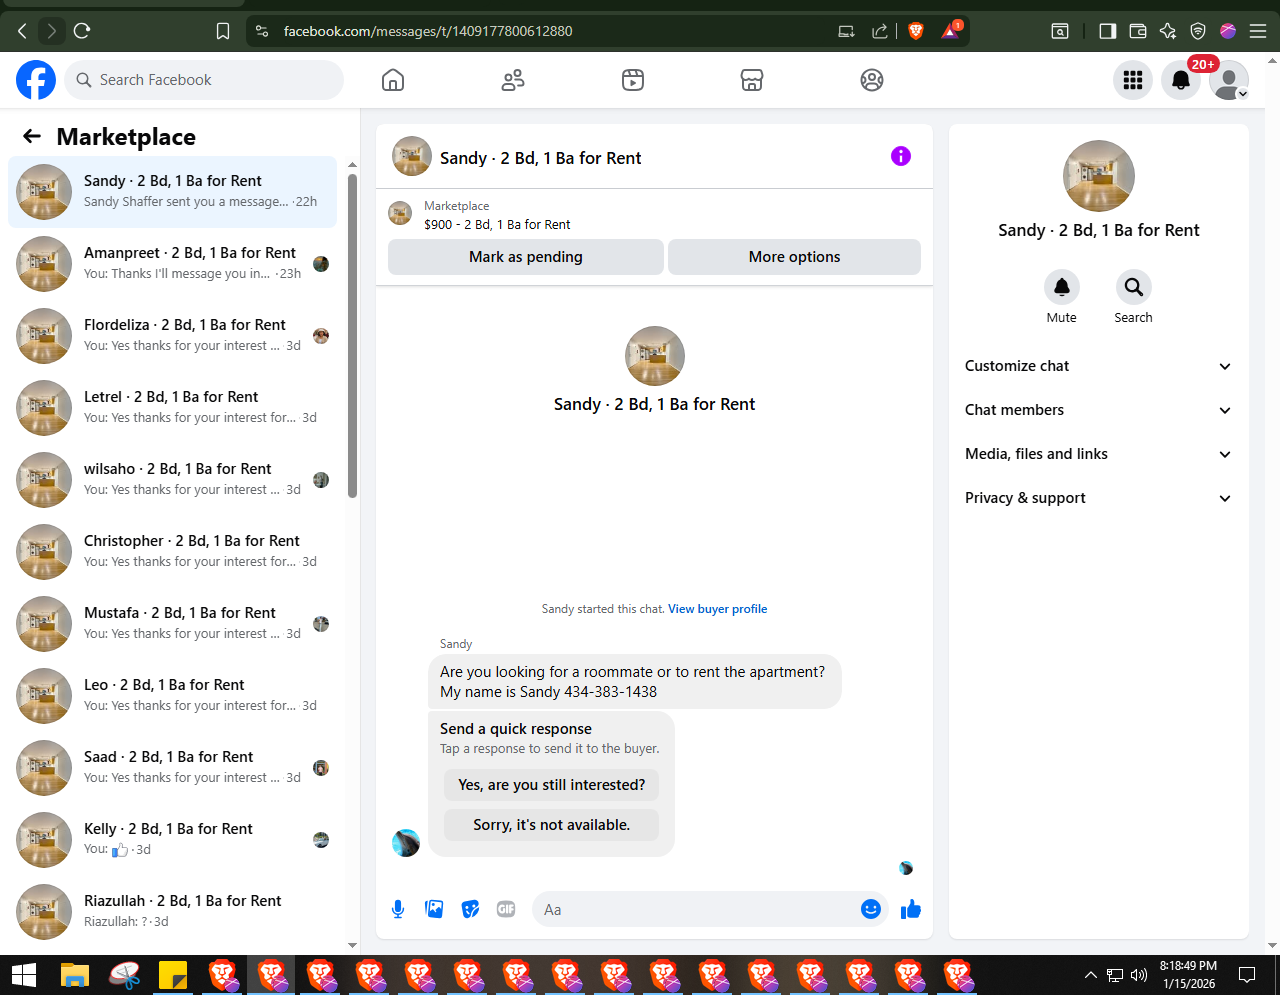Open Brave Shields lion icon in address bar
The height and width of the screenshot is (995, 1280).
point(916,31)
